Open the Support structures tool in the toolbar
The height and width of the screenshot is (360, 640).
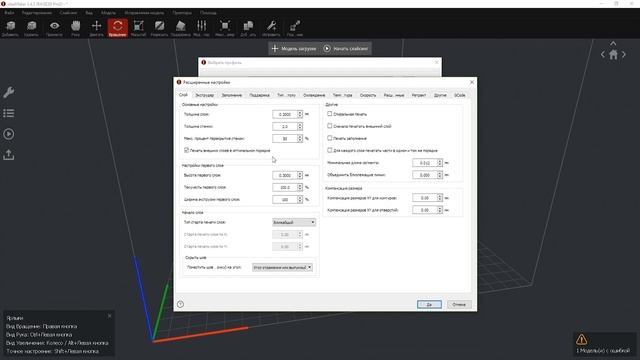(180, 26)
